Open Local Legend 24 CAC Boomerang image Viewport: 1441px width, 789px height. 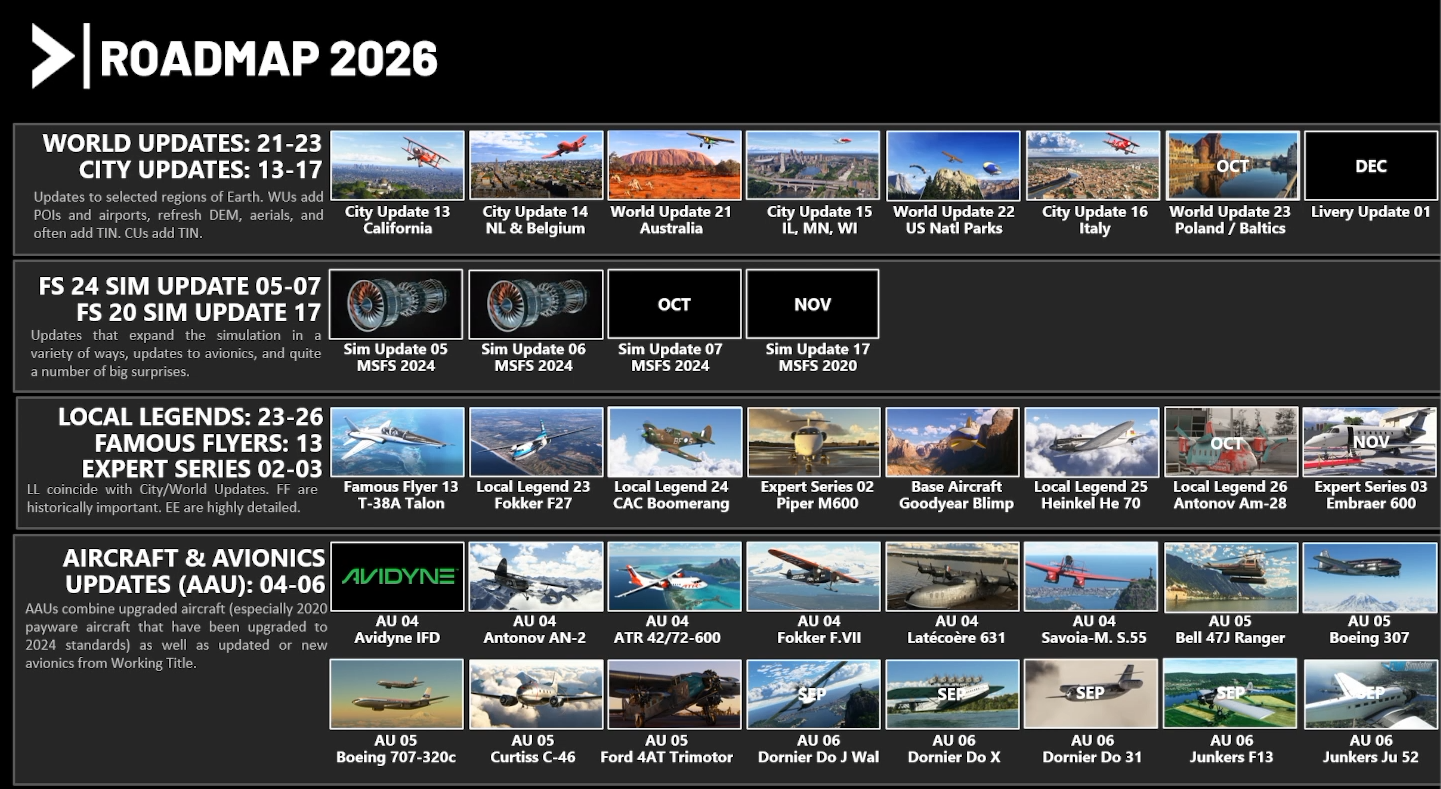(674, 442)
